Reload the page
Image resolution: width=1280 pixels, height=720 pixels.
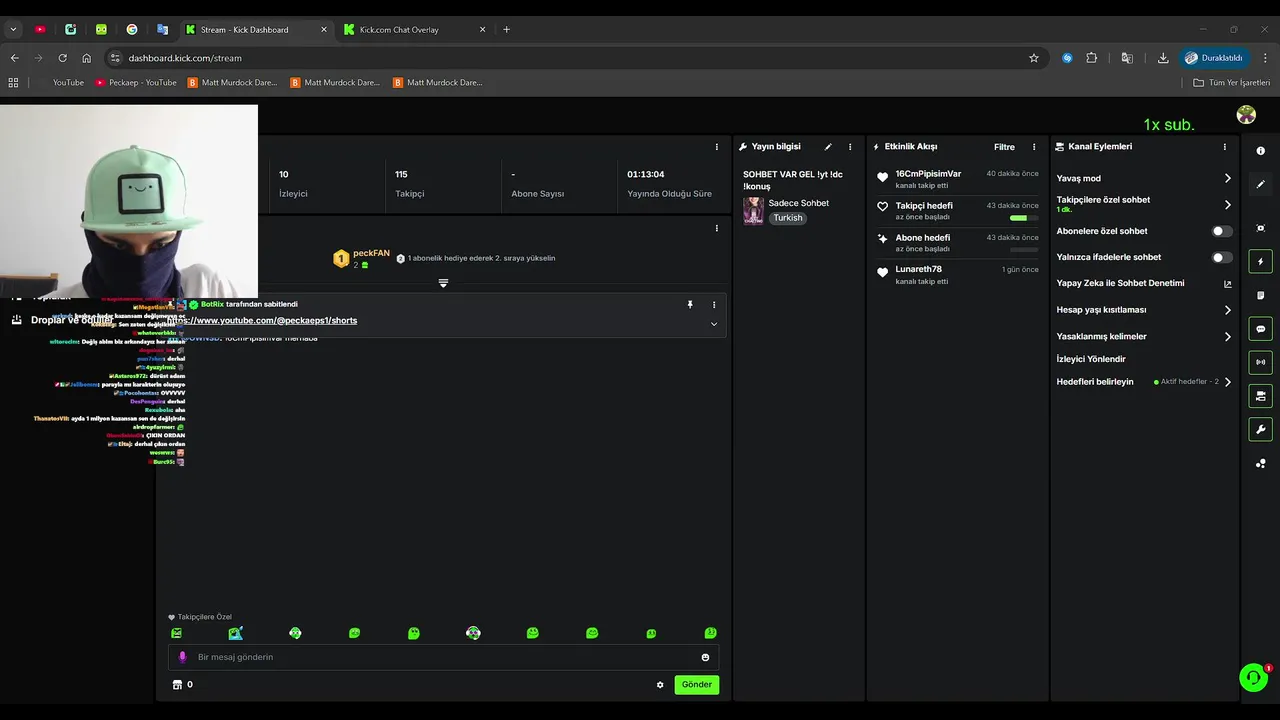(x=62, y=58)
